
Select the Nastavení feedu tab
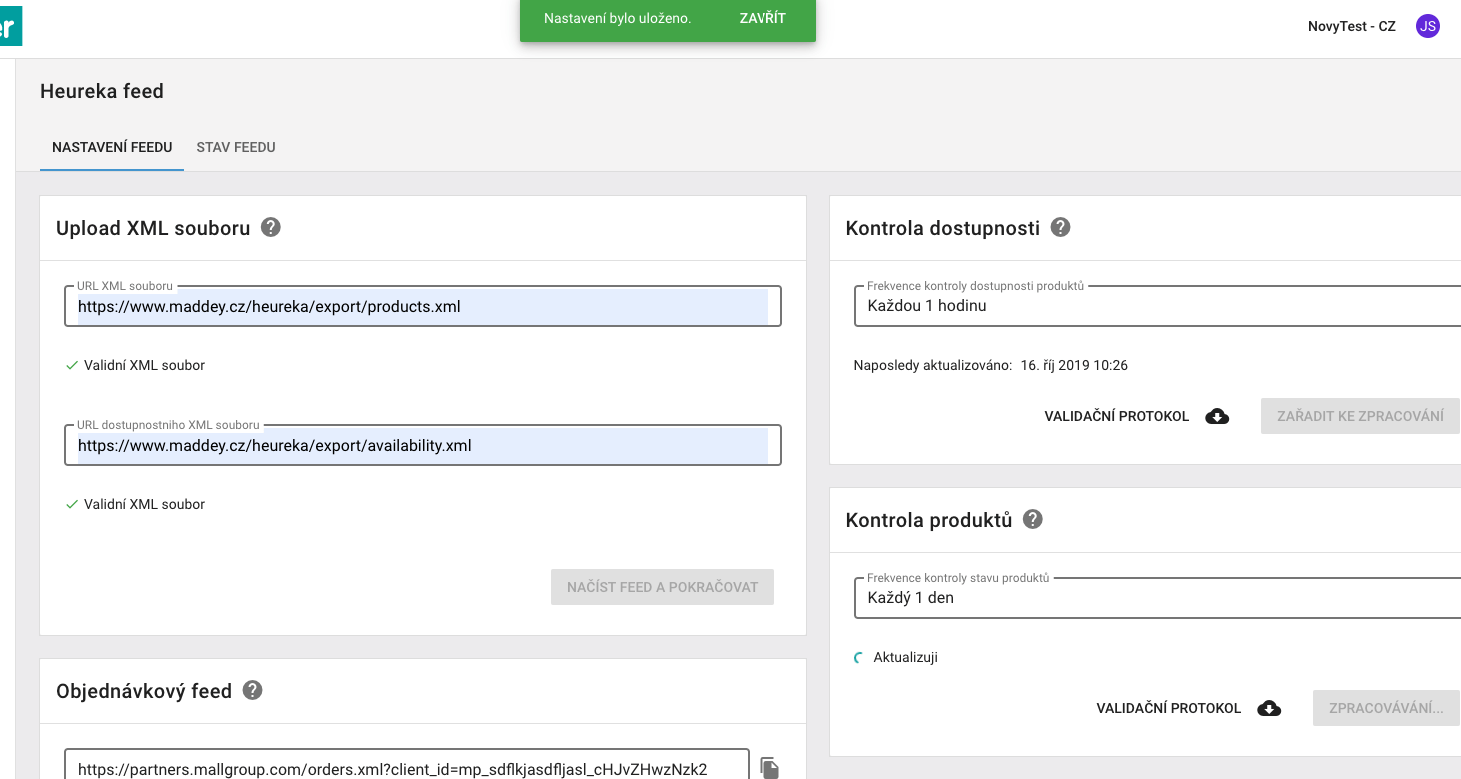coord(112,147)
